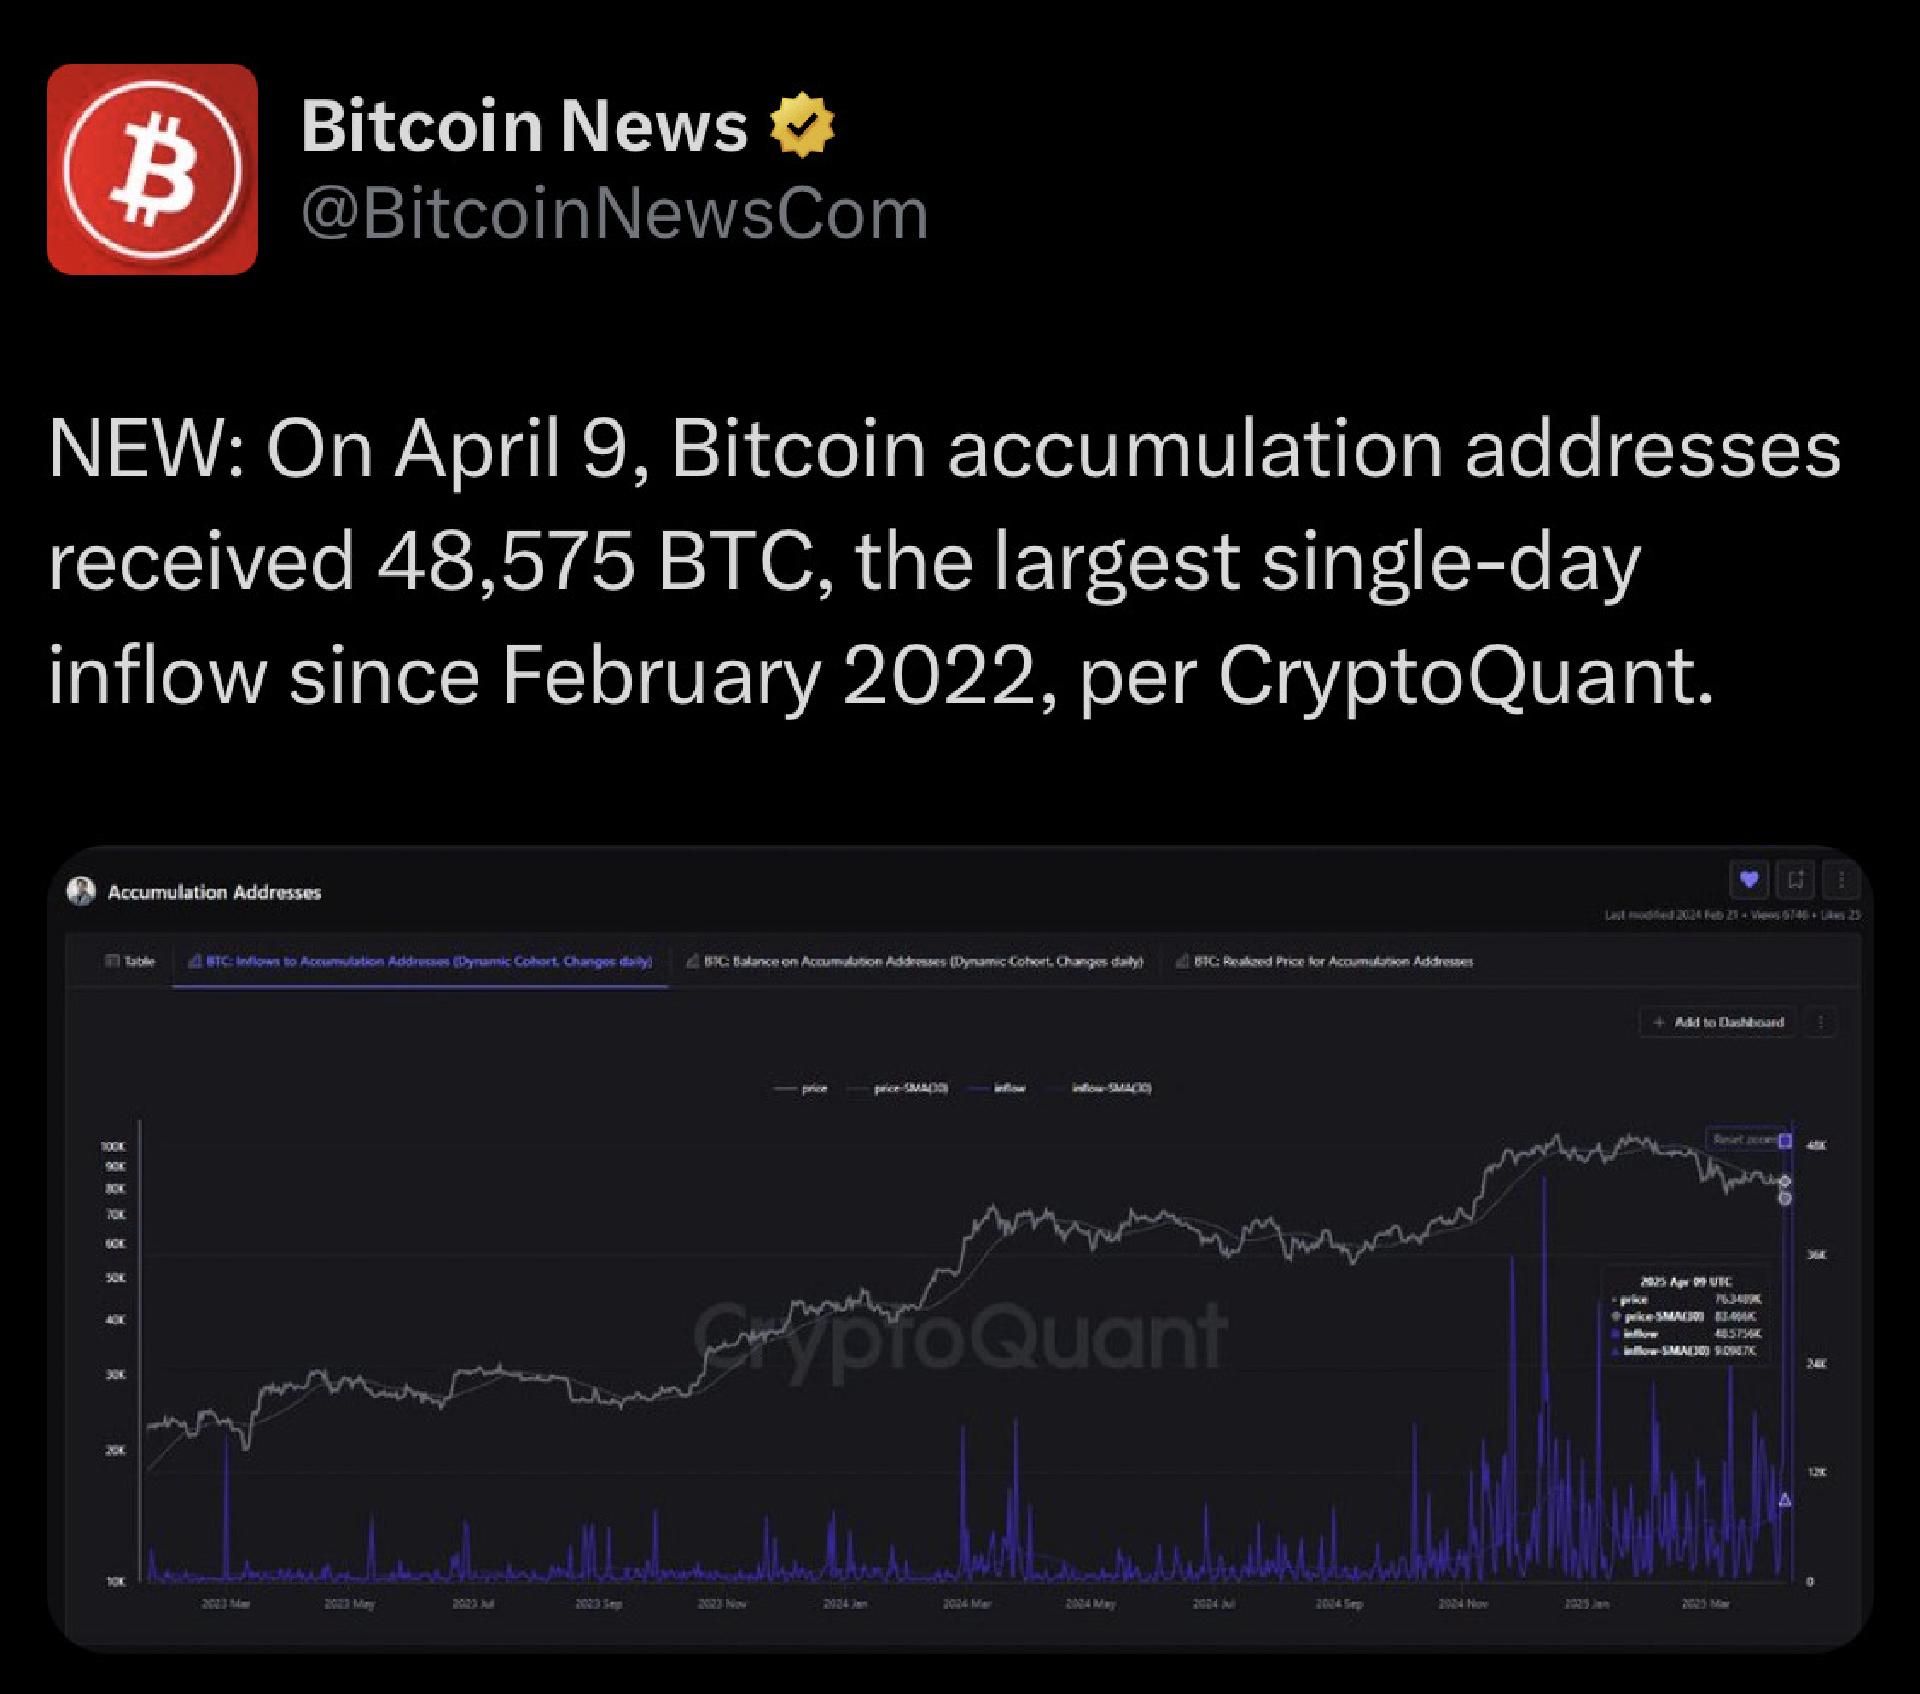The height and width of the screenshot is (1694, 1920).
Task: Click the gold verified badge
Action: 803,125
